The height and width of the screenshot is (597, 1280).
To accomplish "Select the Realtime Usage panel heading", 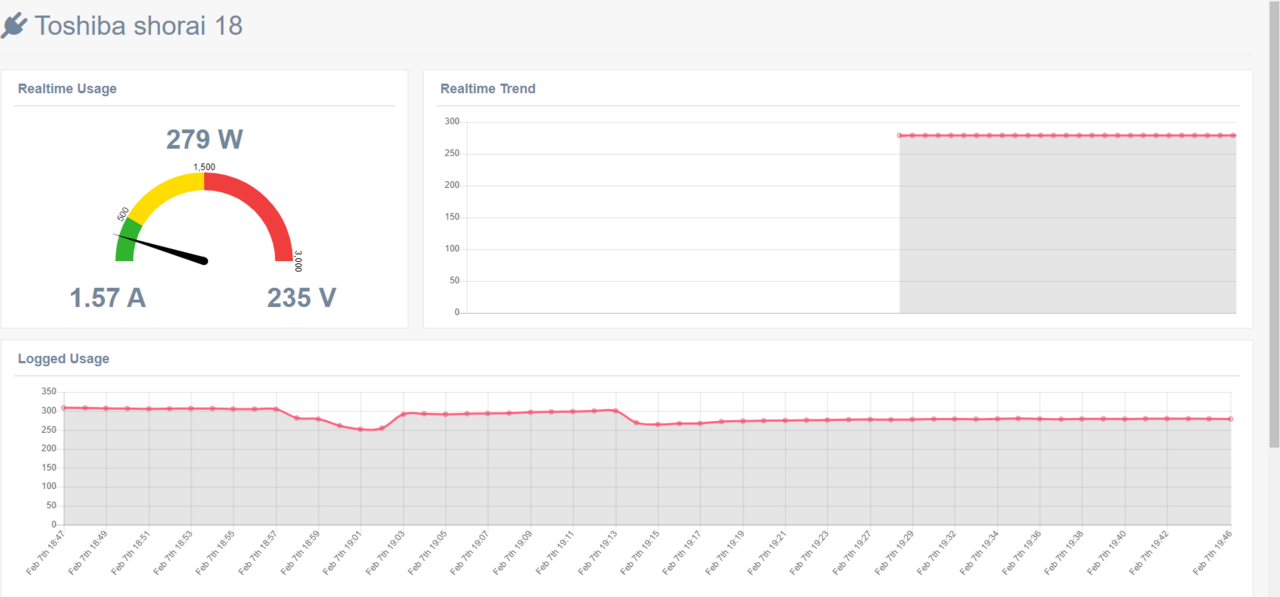I will click(67, 88).
